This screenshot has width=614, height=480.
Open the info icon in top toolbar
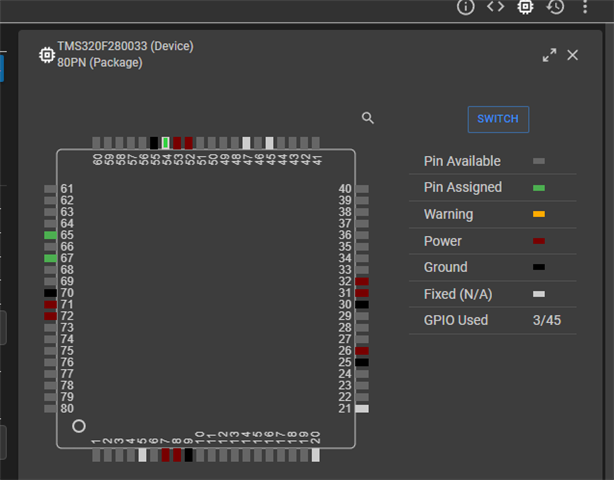point(465,7)
